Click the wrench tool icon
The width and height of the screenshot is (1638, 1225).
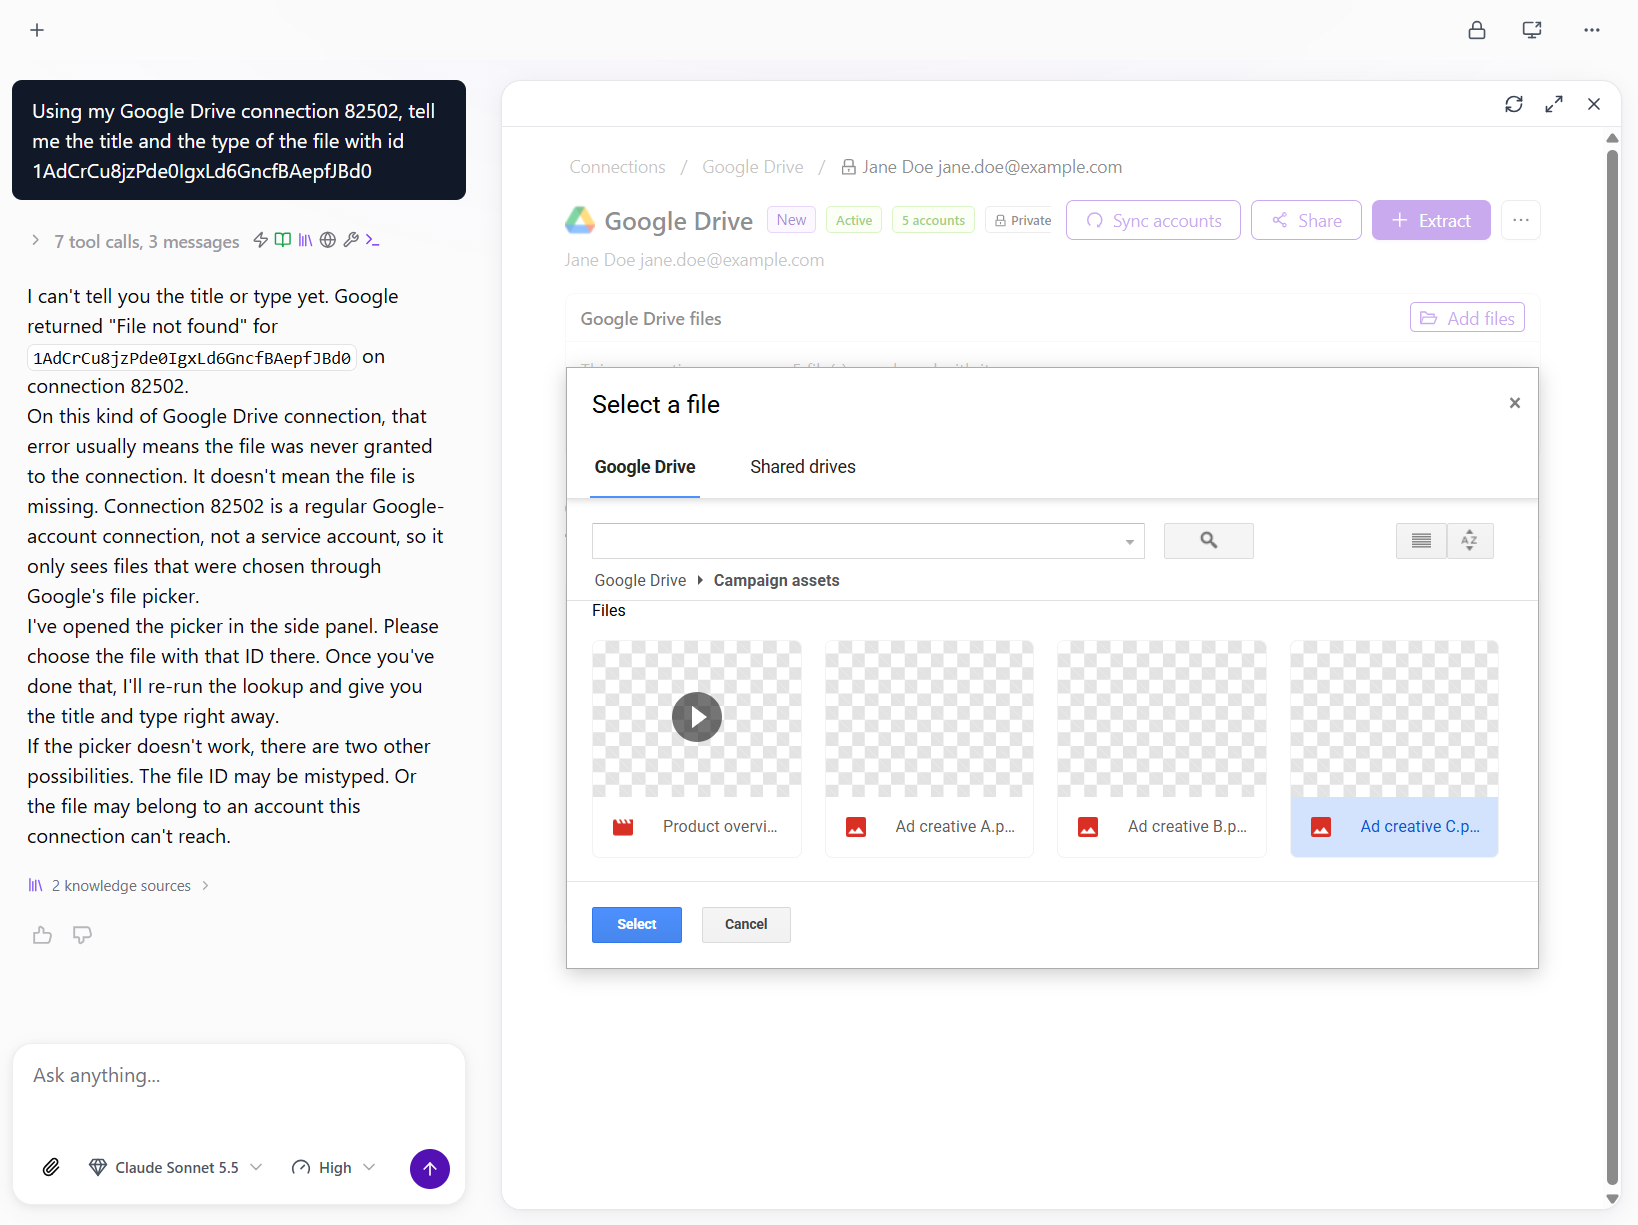pos(350,240)
